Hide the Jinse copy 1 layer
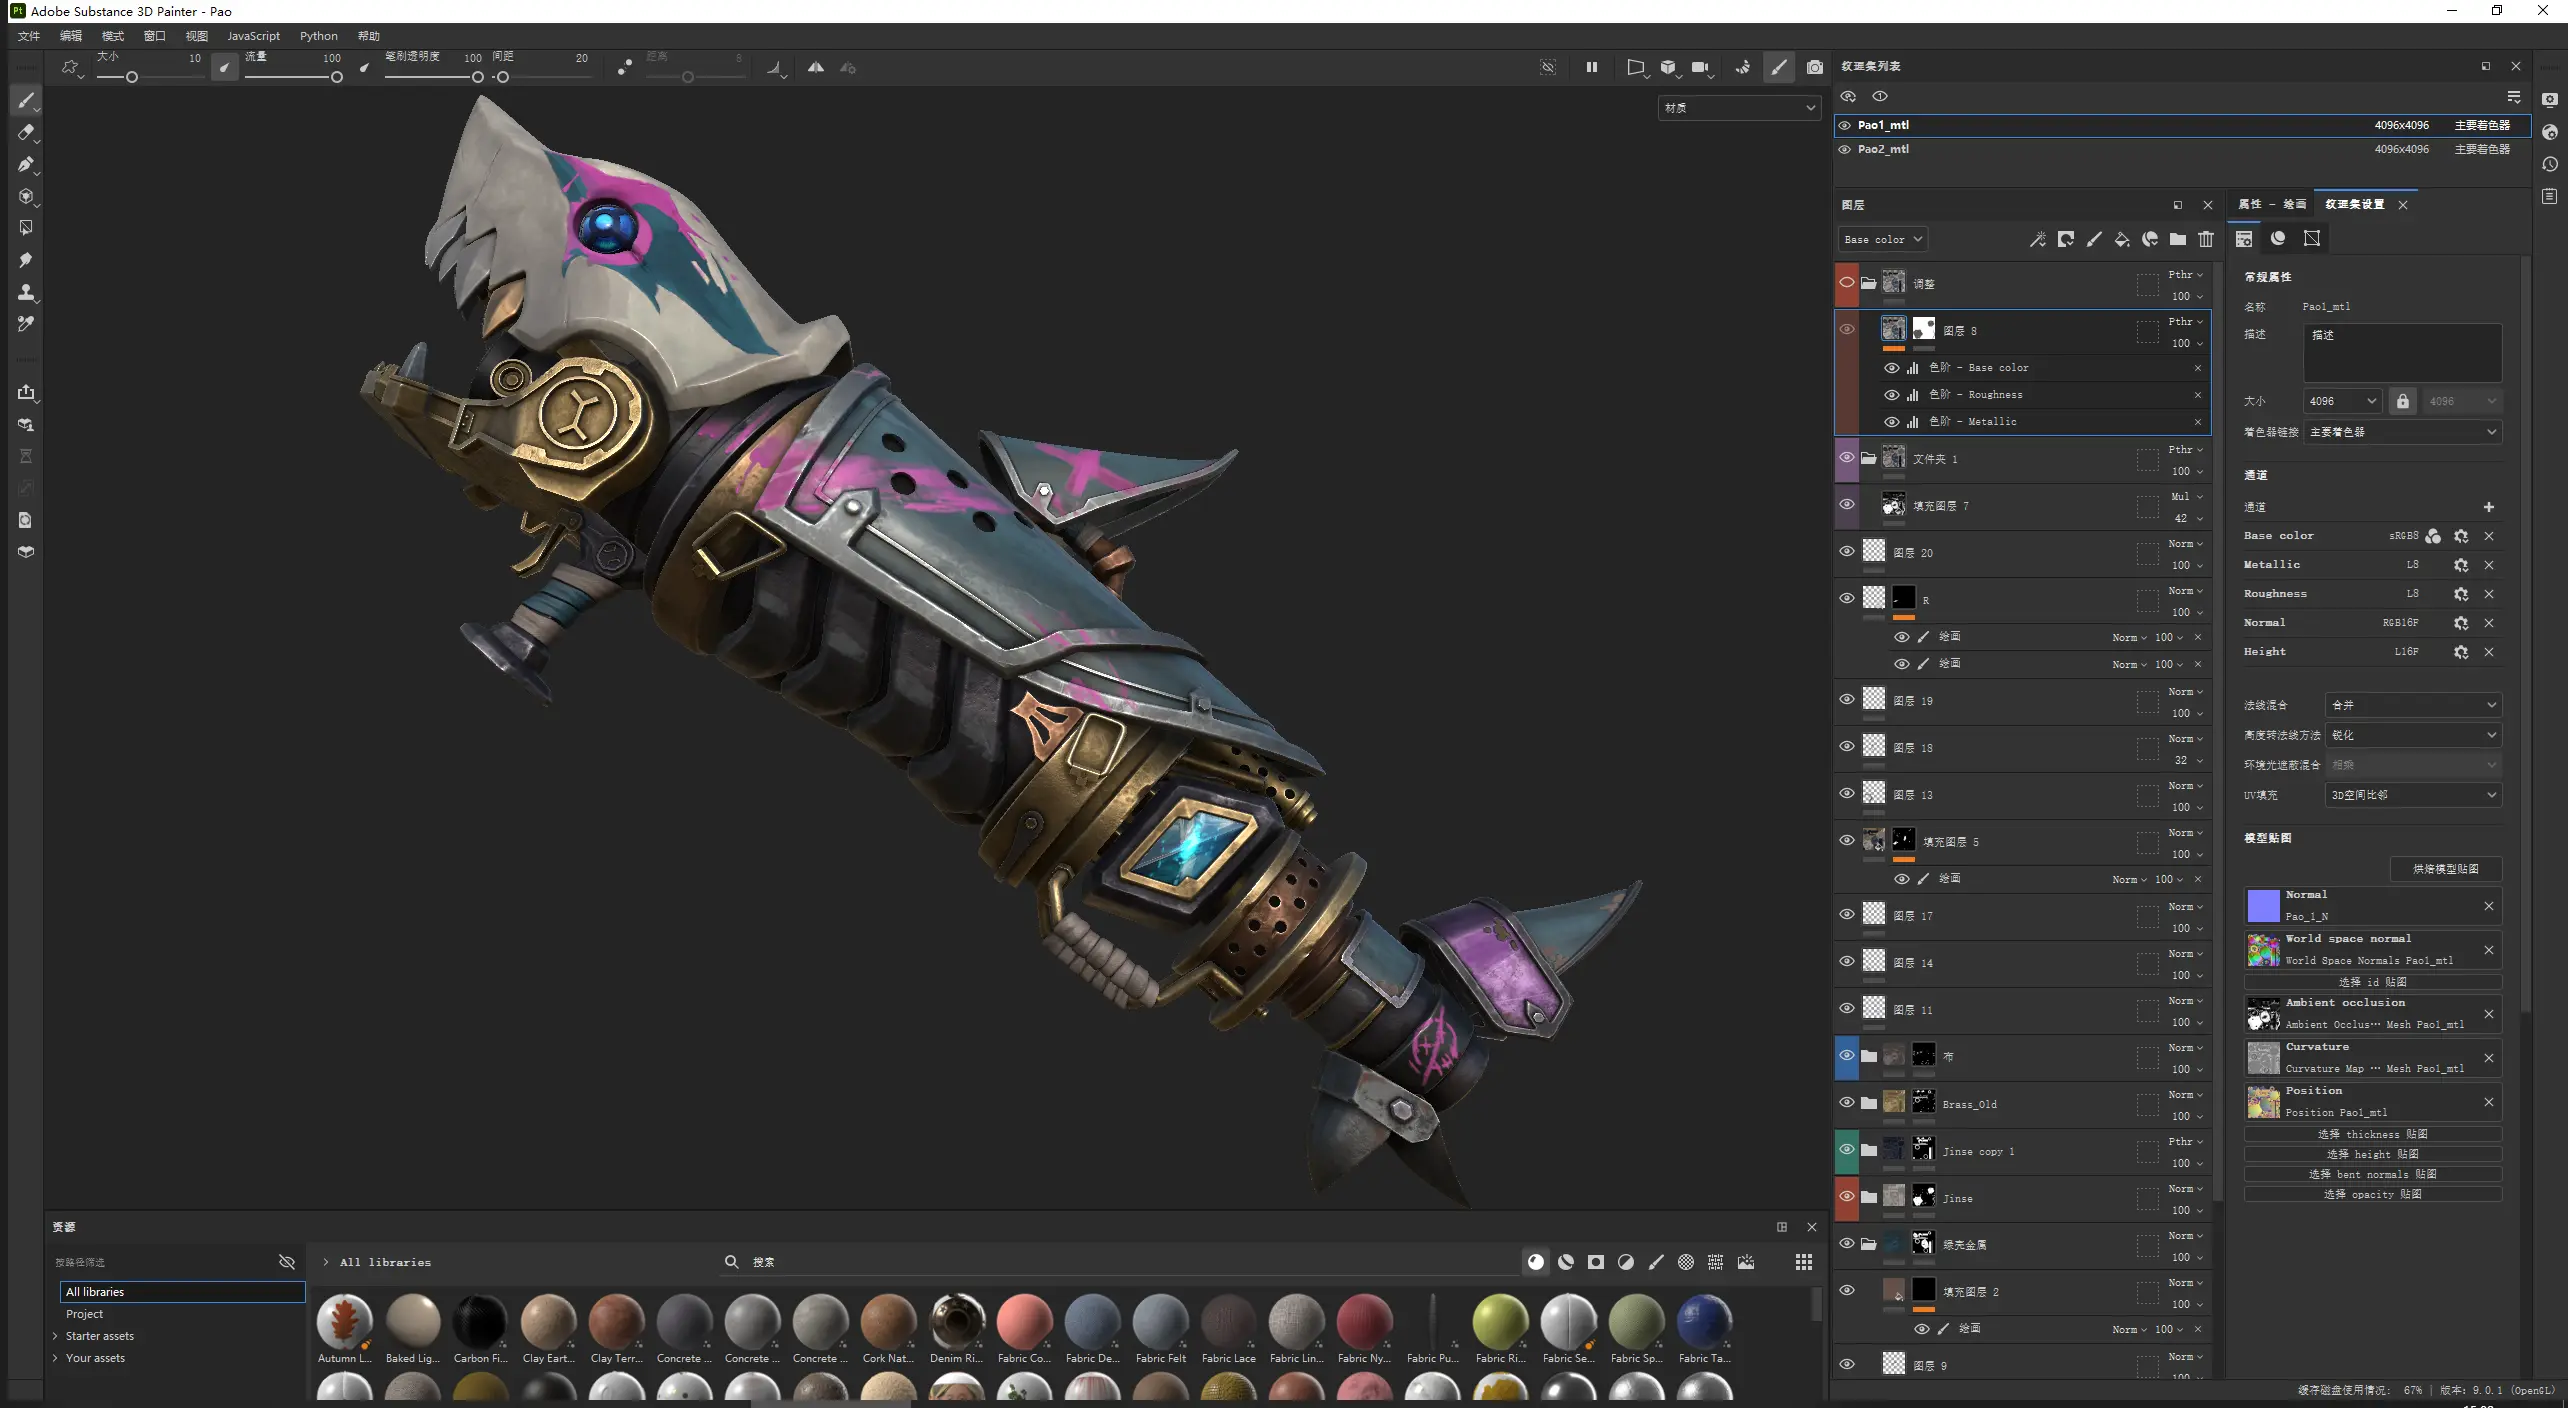 (x=1847, y=1149)
